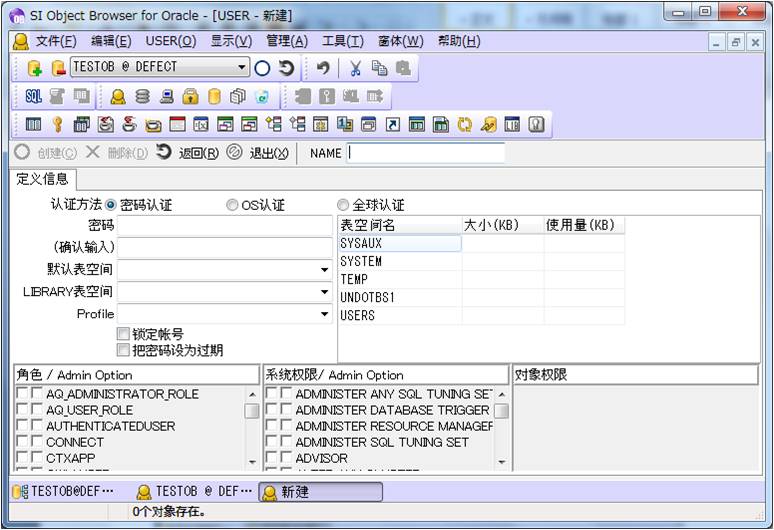Switch to the 新建 window tab
Image resolution: width=774 pixels, height=530 pixels.
[320, 492]
